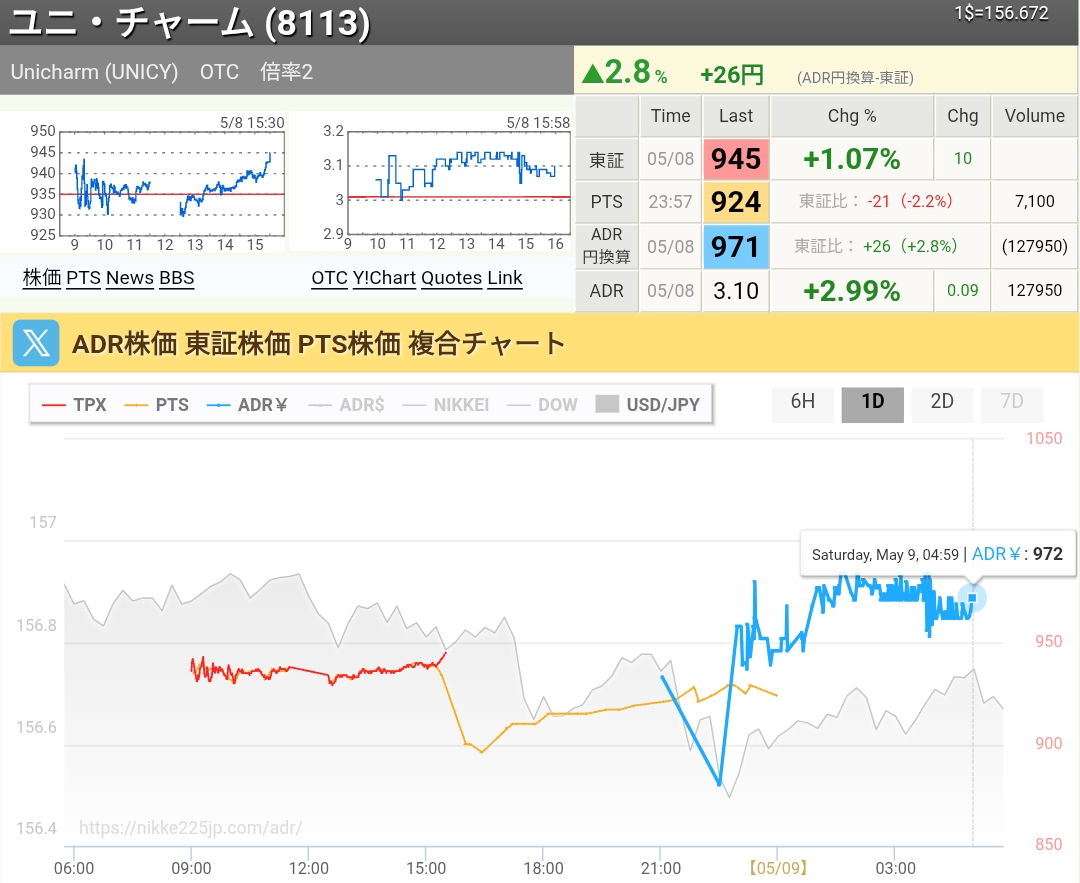The image size is (1080, 883).
Task: Click the ADR last price 3.10
Action: [736, 291]
